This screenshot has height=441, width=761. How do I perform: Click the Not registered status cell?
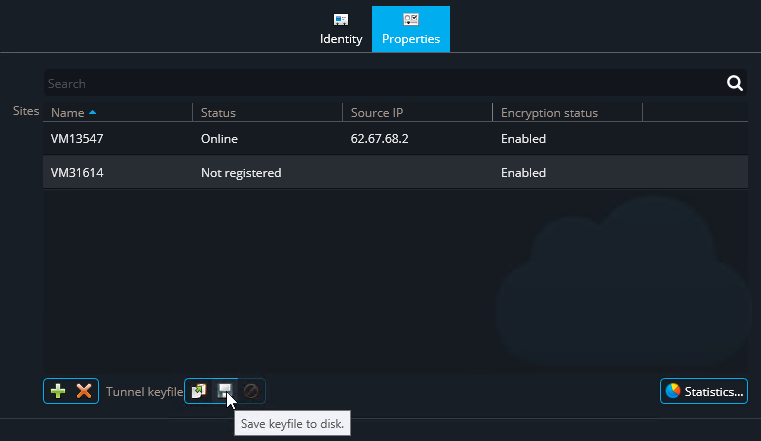point(241,173)
